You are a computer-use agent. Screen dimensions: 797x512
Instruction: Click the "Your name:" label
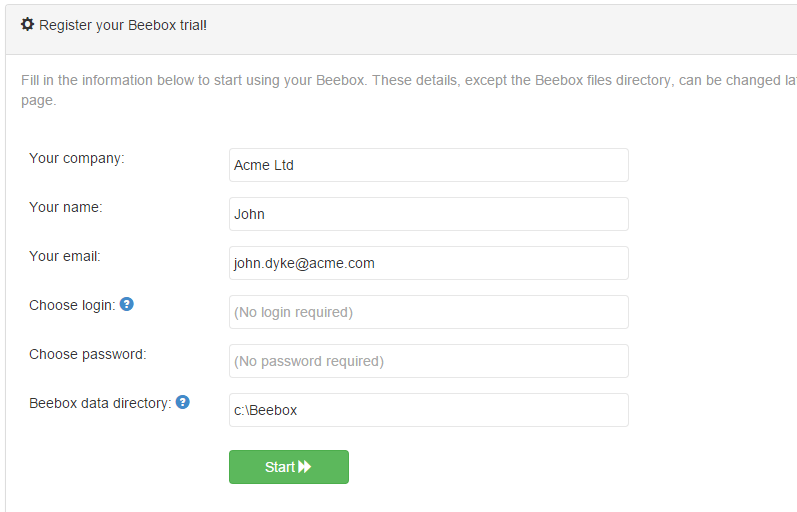pyautogui.click(x=66, y=207)
